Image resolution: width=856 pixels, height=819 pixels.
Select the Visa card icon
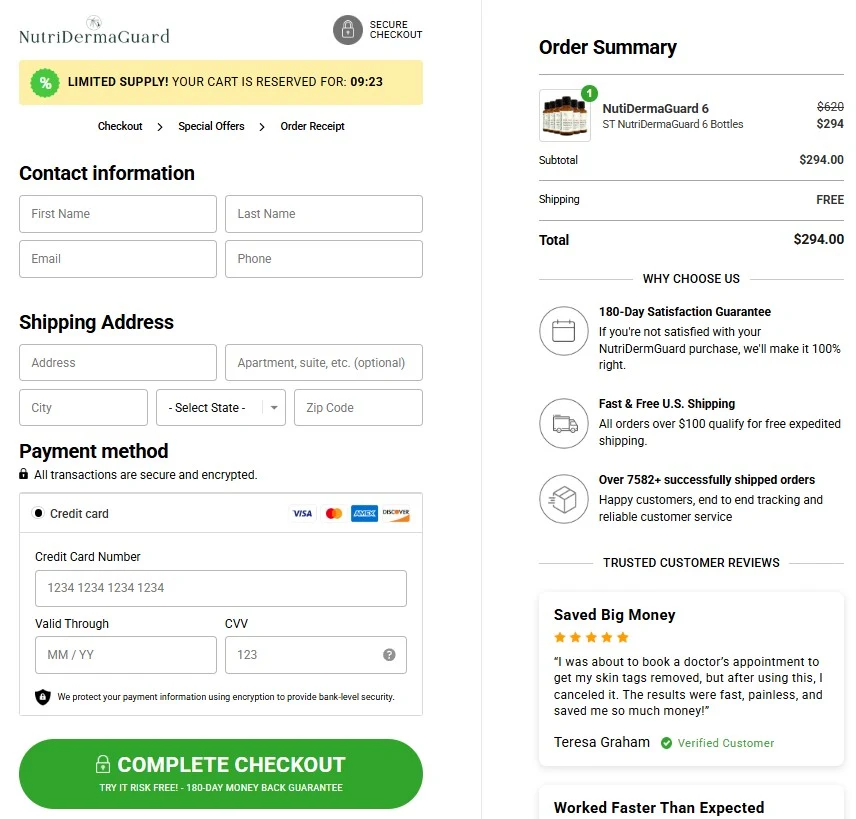tap(301, 513)
